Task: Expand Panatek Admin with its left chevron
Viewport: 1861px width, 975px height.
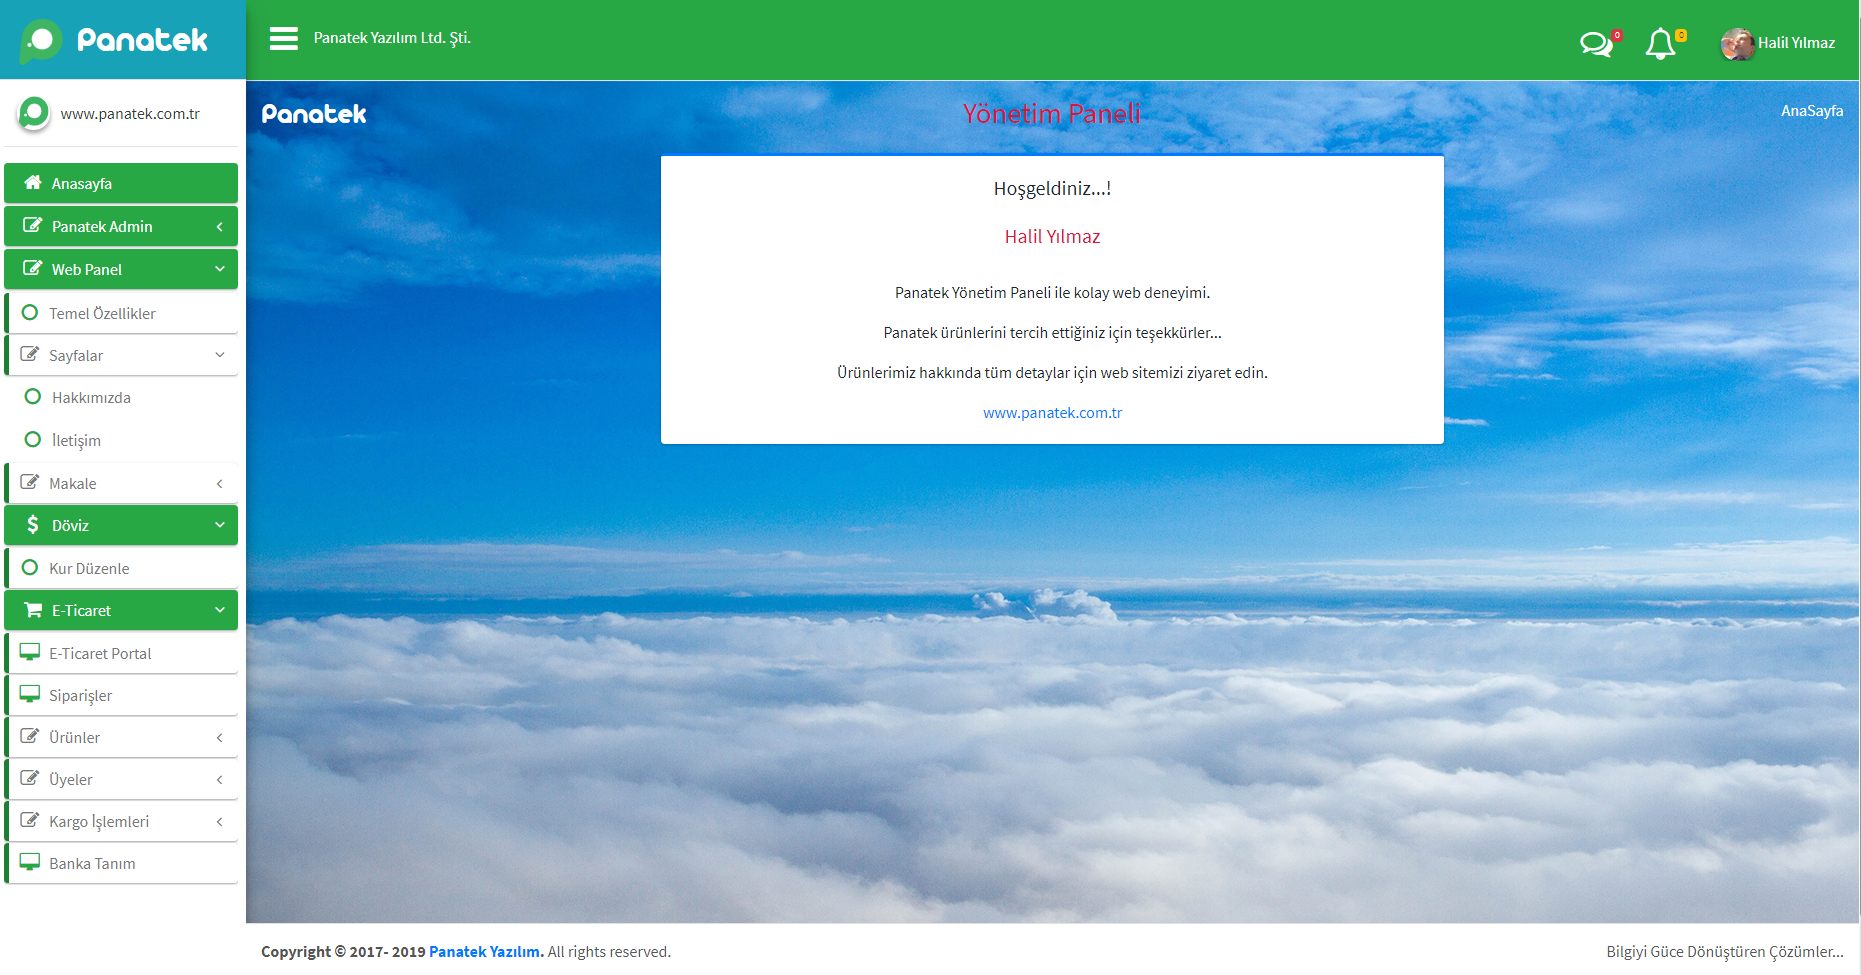Action: [220, 227]
